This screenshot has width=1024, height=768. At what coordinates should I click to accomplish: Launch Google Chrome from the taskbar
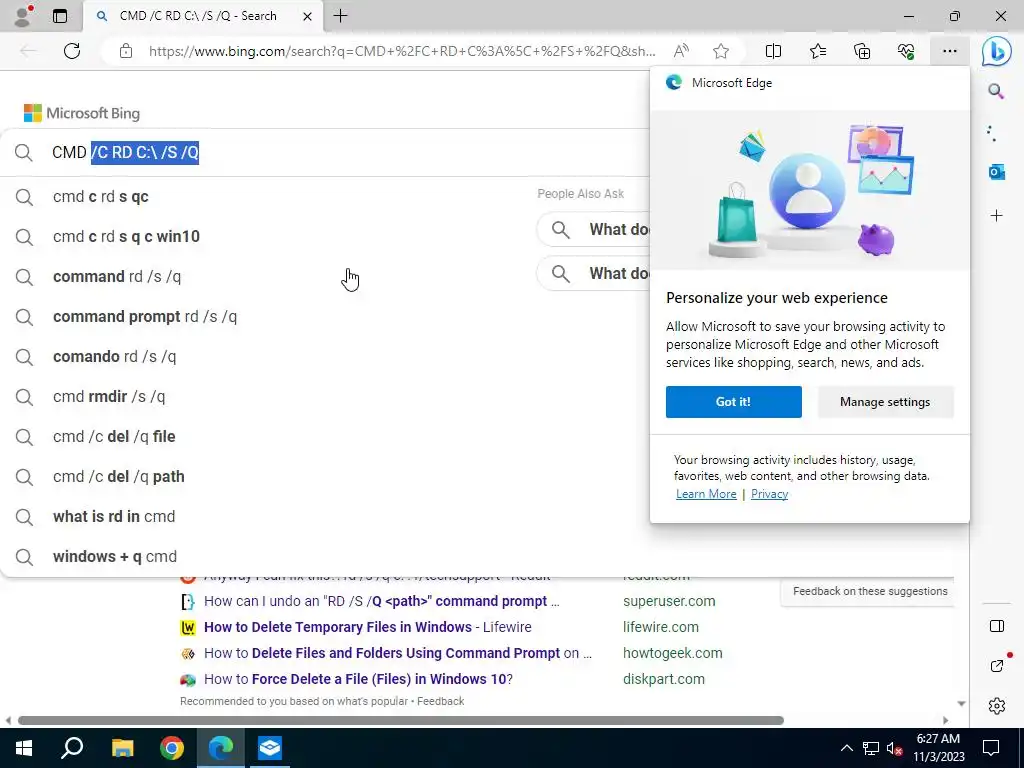tap(172, 748)
